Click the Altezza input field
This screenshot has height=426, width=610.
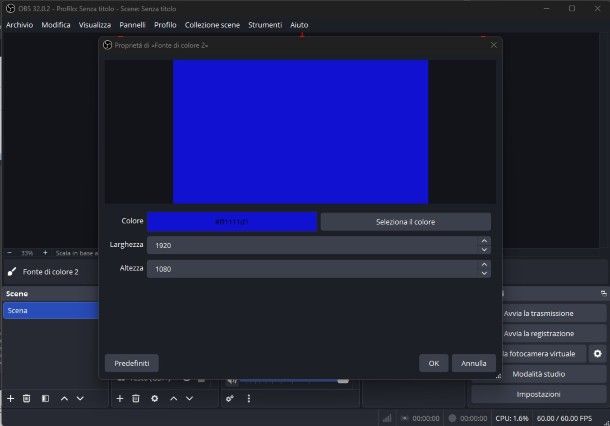coord(310,269)
